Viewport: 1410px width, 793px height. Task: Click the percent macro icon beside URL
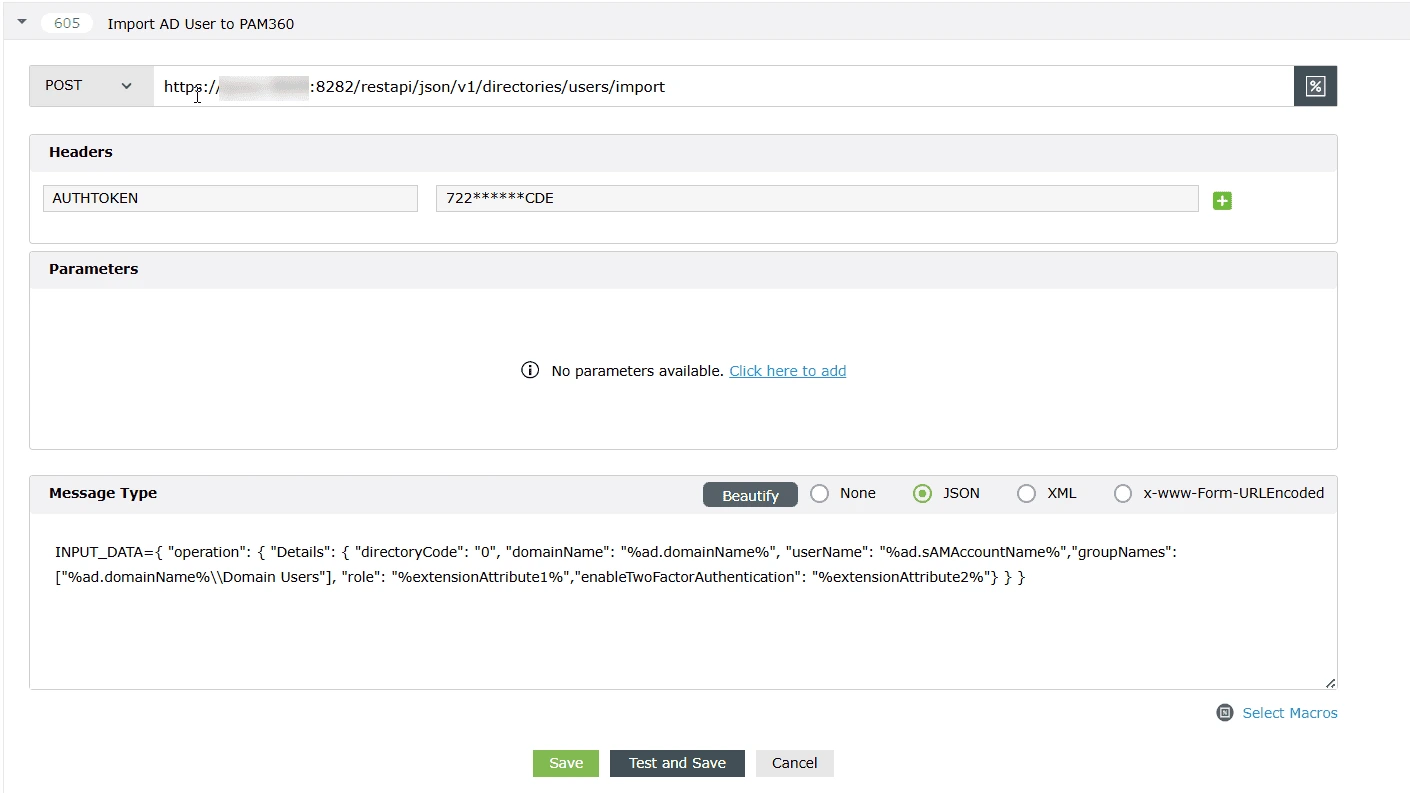1315,86
